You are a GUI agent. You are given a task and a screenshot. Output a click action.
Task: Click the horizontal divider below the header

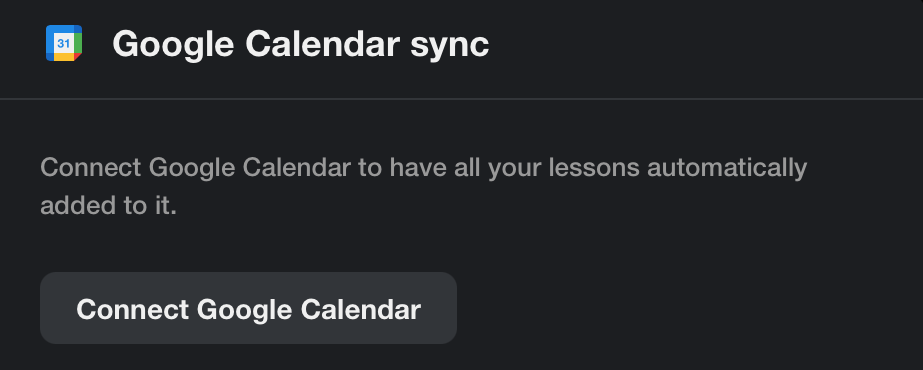(x=462, y=99)
